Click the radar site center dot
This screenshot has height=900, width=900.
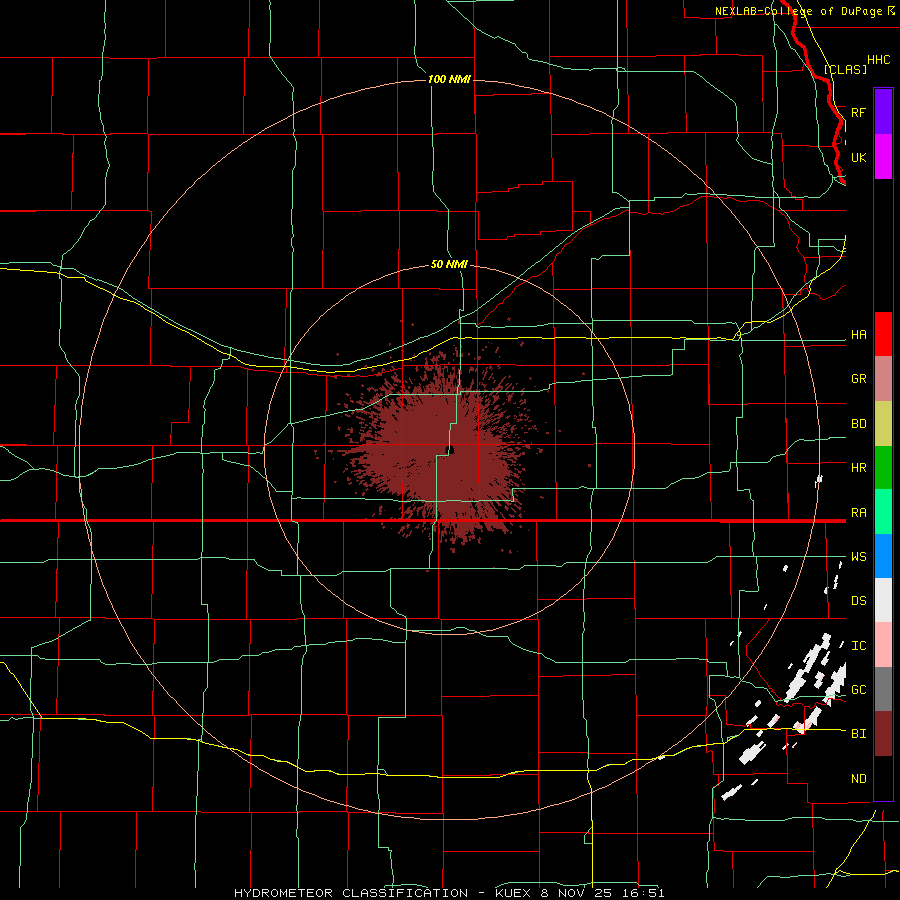[x=450, y=450]
